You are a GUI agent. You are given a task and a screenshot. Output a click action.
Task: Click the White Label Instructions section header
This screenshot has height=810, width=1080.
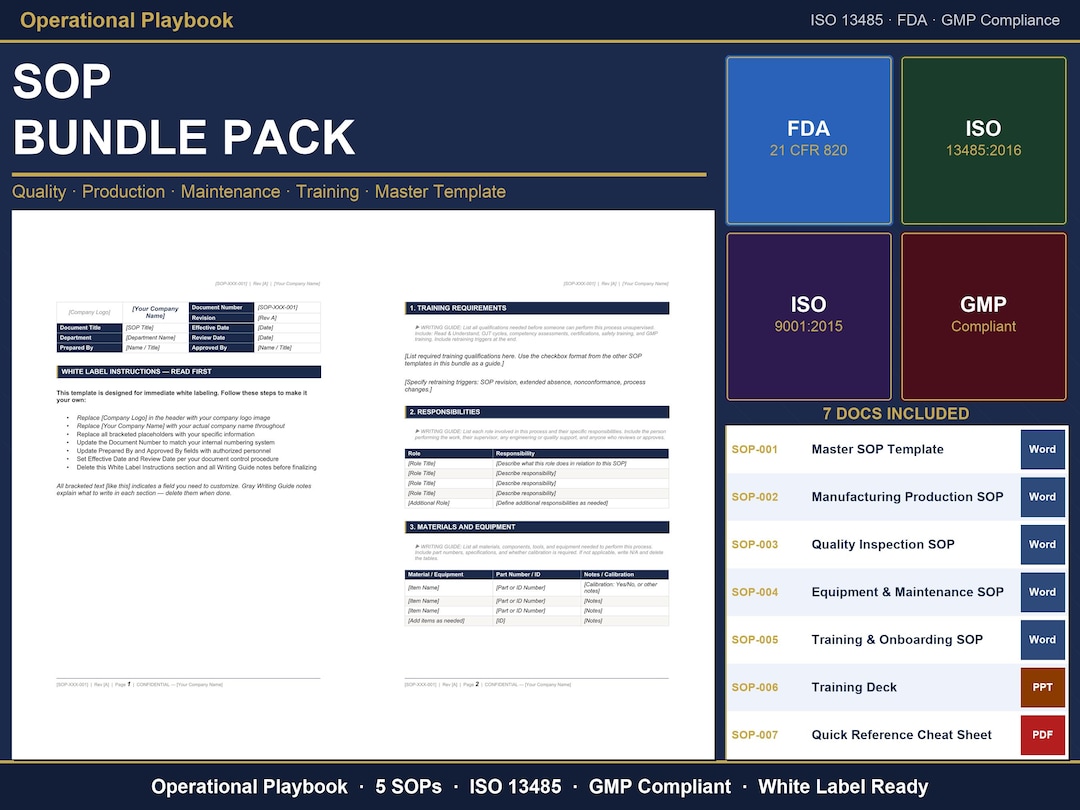coord(189,371)
